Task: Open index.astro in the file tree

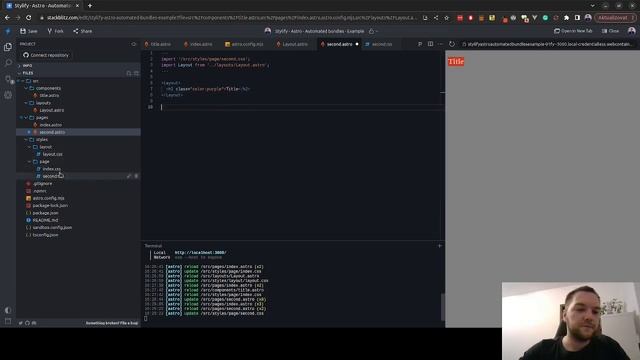Action: 51,125
